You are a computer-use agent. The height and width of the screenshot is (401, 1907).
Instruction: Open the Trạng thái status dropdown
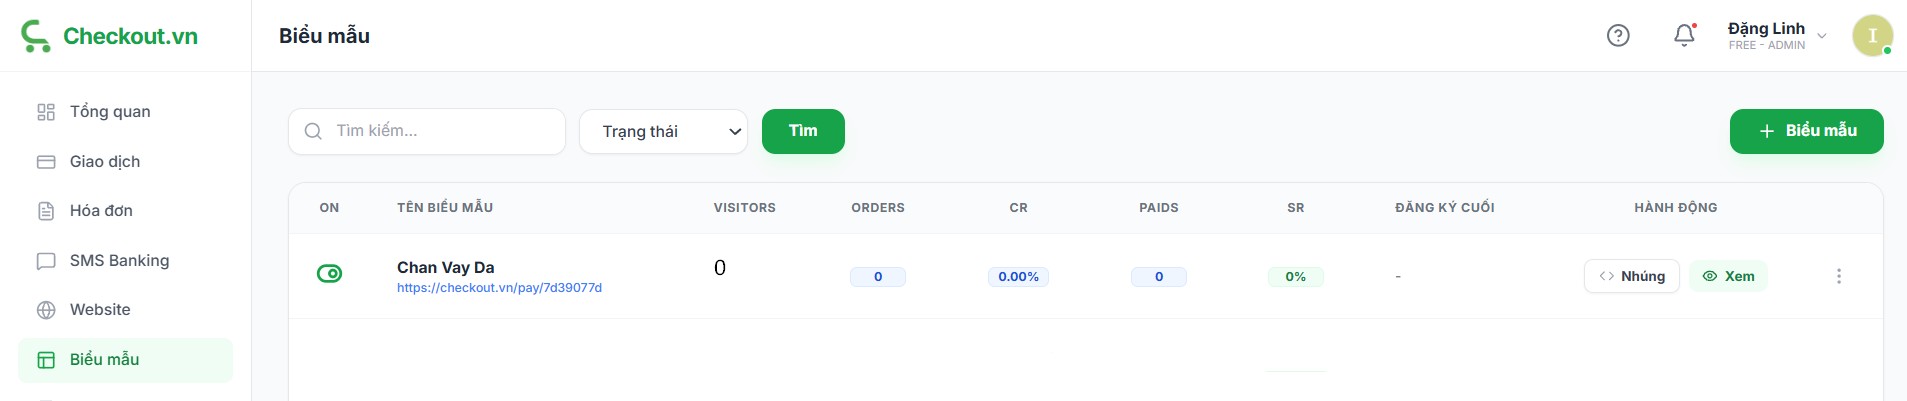tap(663, 132)
